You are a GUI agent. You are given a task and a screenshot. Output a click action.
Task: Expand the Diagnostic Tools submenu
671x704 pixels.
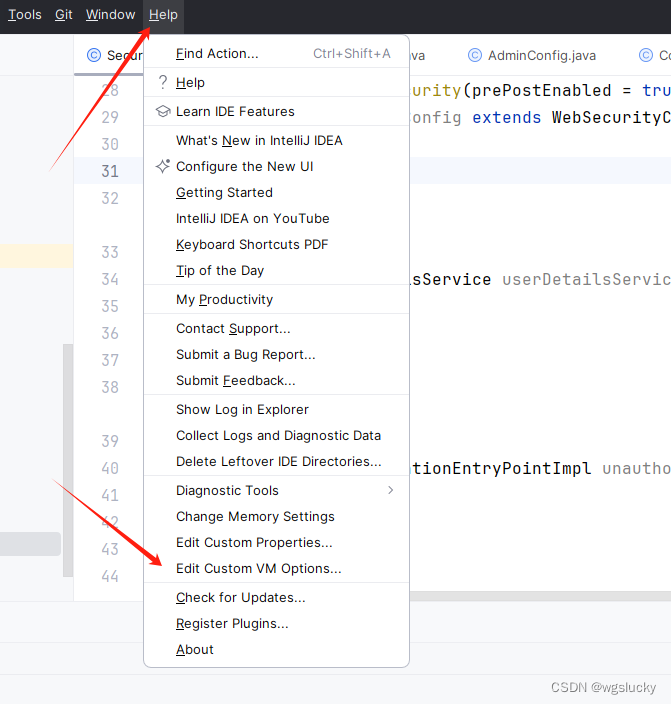pyautogui.click(x=276, y=491)
